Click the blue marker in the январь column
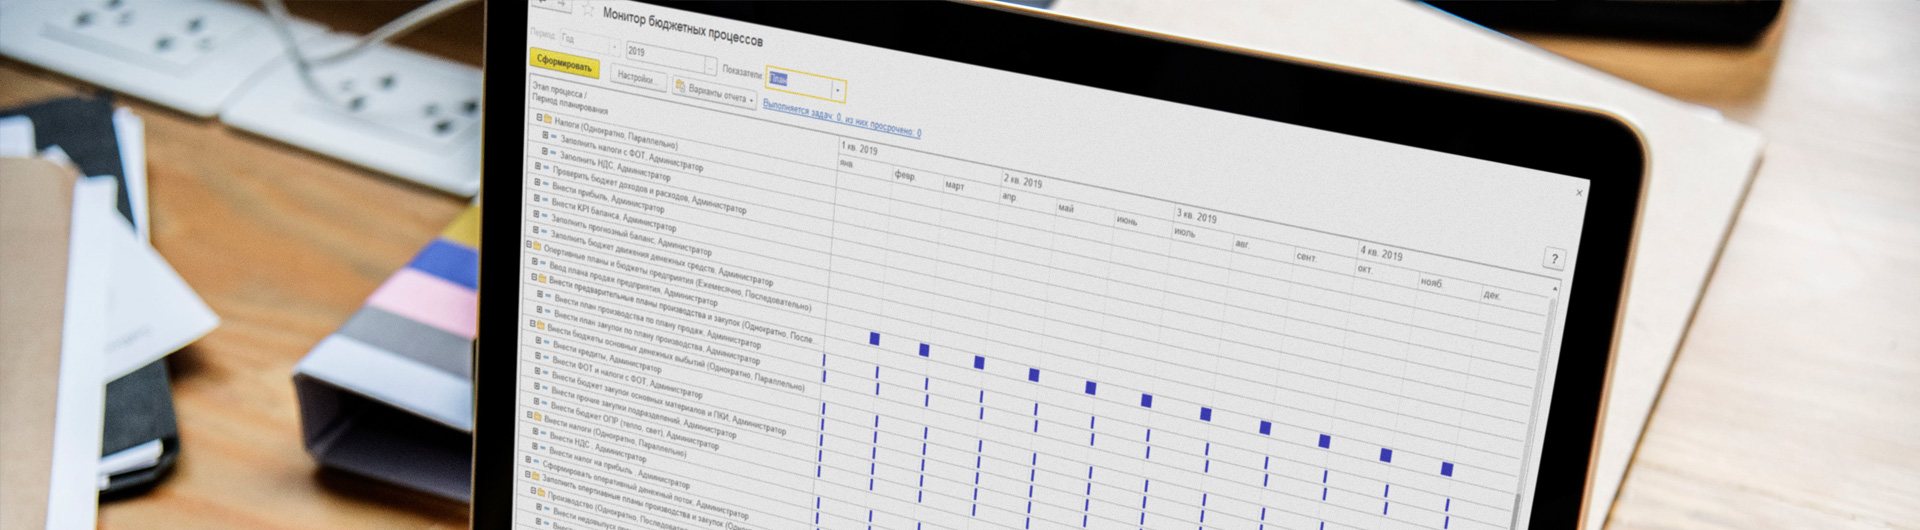Image resolution: width=1920 pixels, height=530 pixels. click(x=874, y=339)
